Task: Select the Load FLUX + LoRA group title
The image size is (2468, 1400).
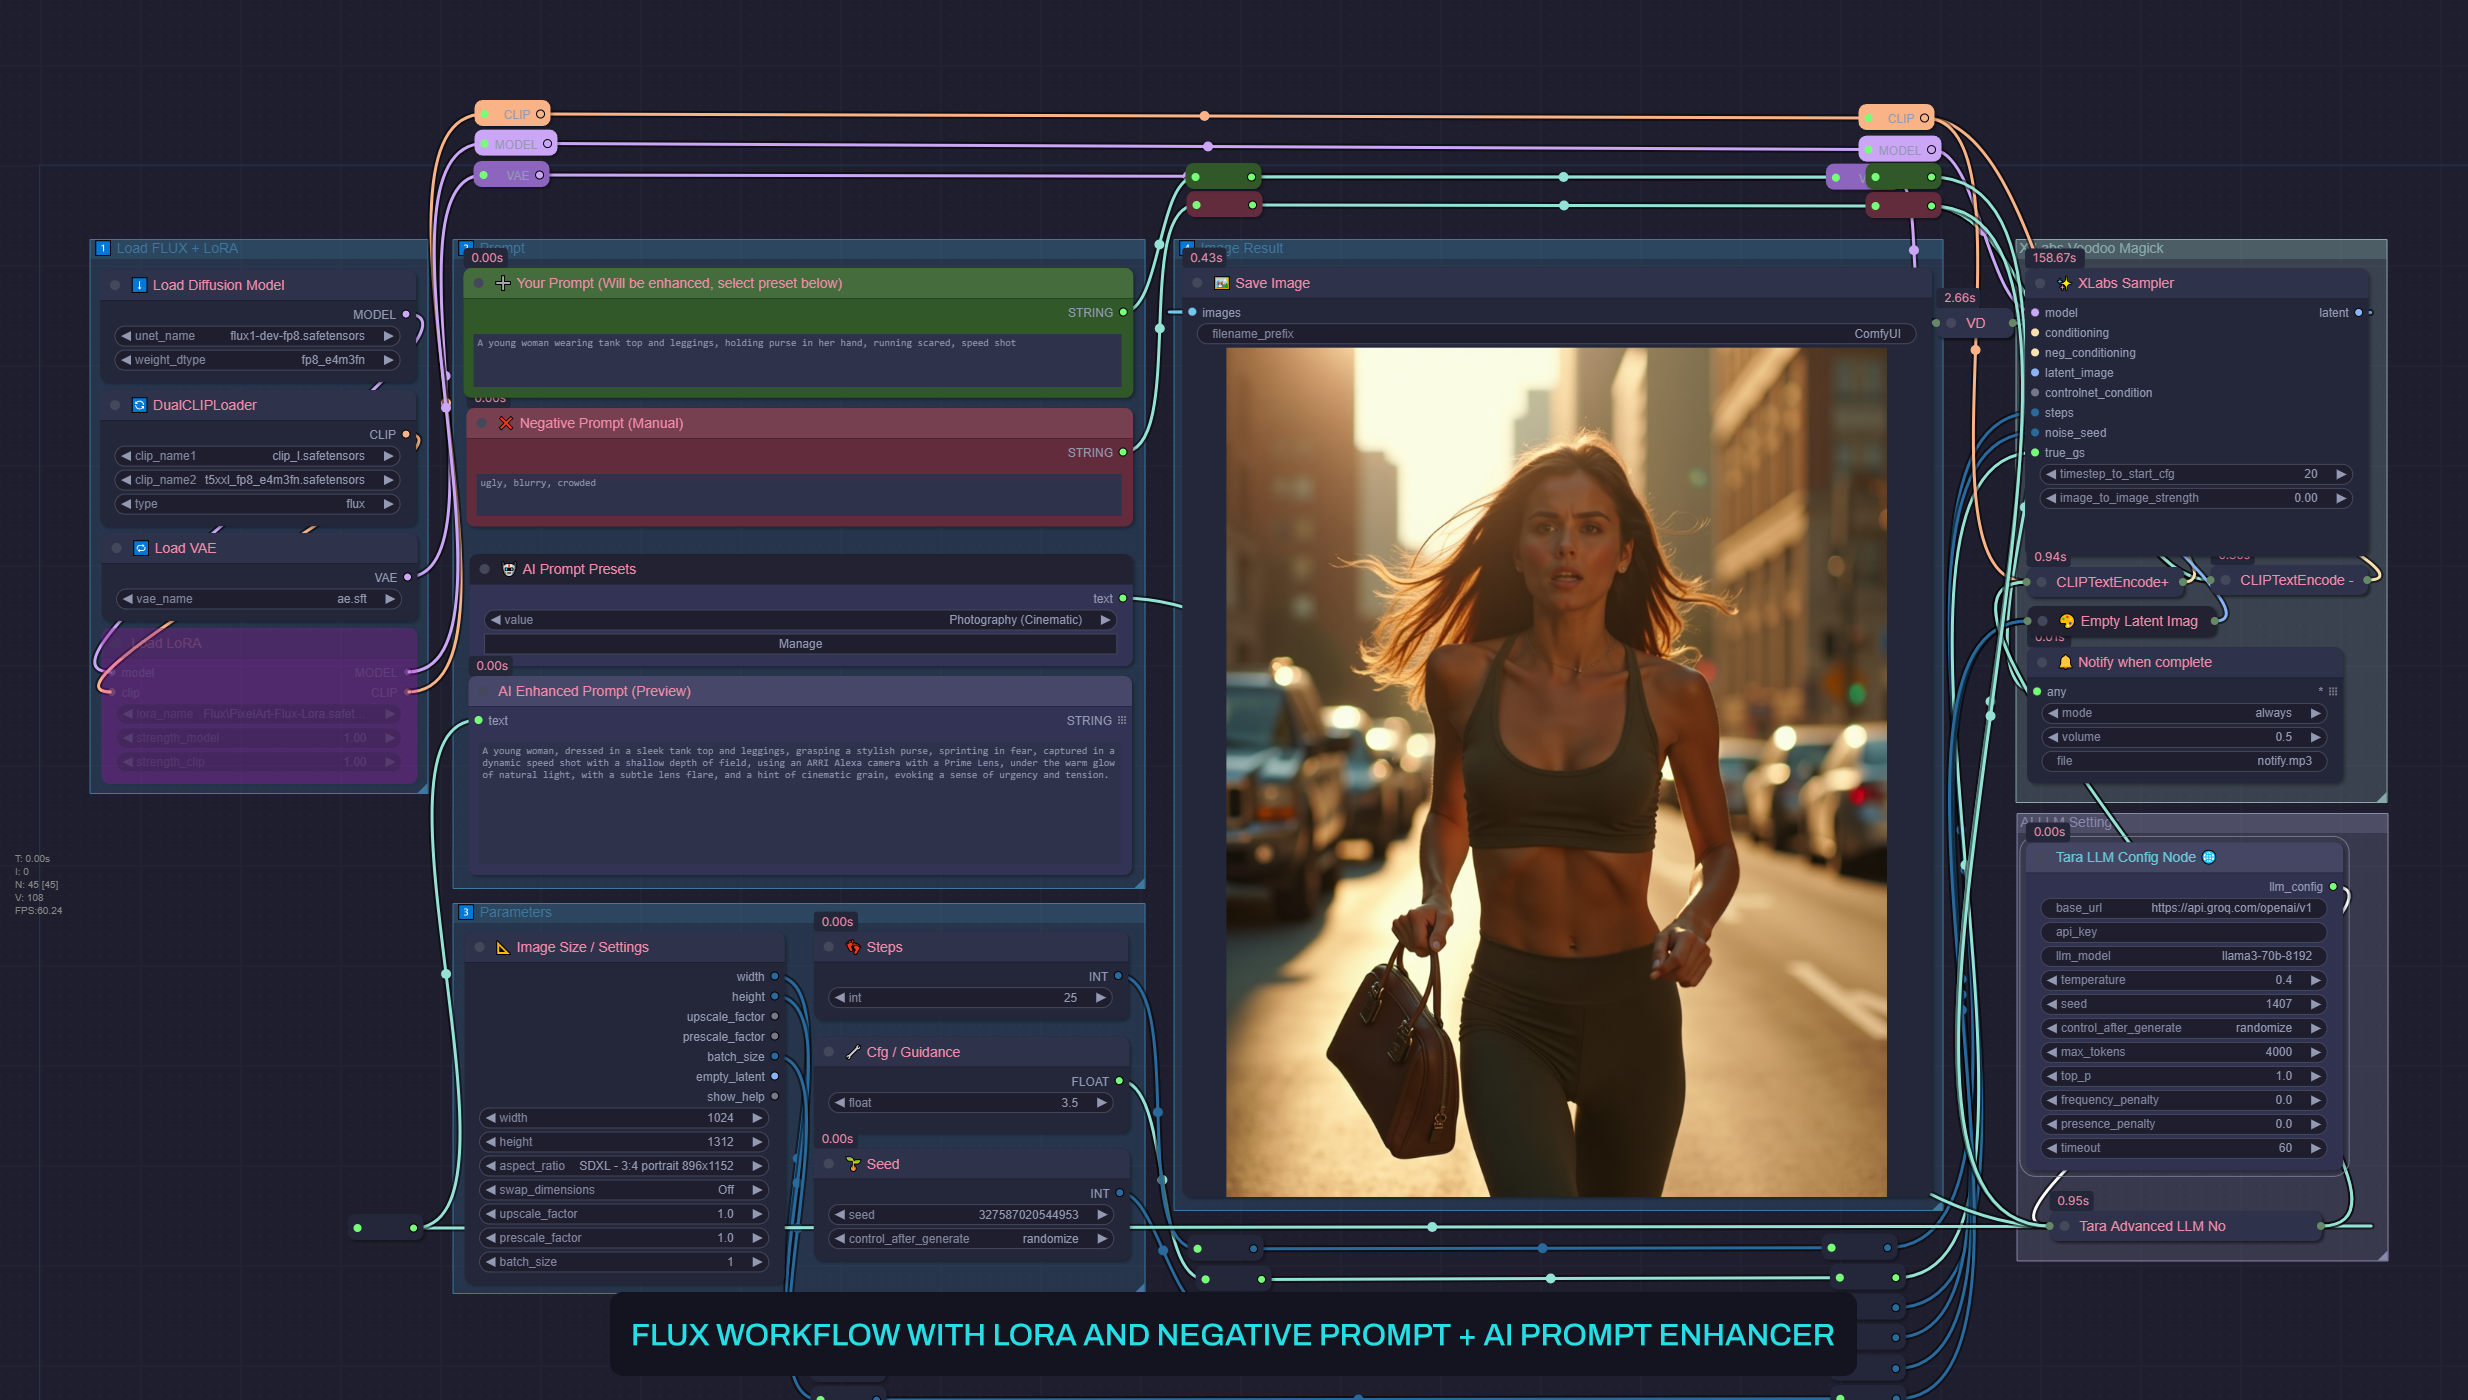Action: [x=177, y=248]
